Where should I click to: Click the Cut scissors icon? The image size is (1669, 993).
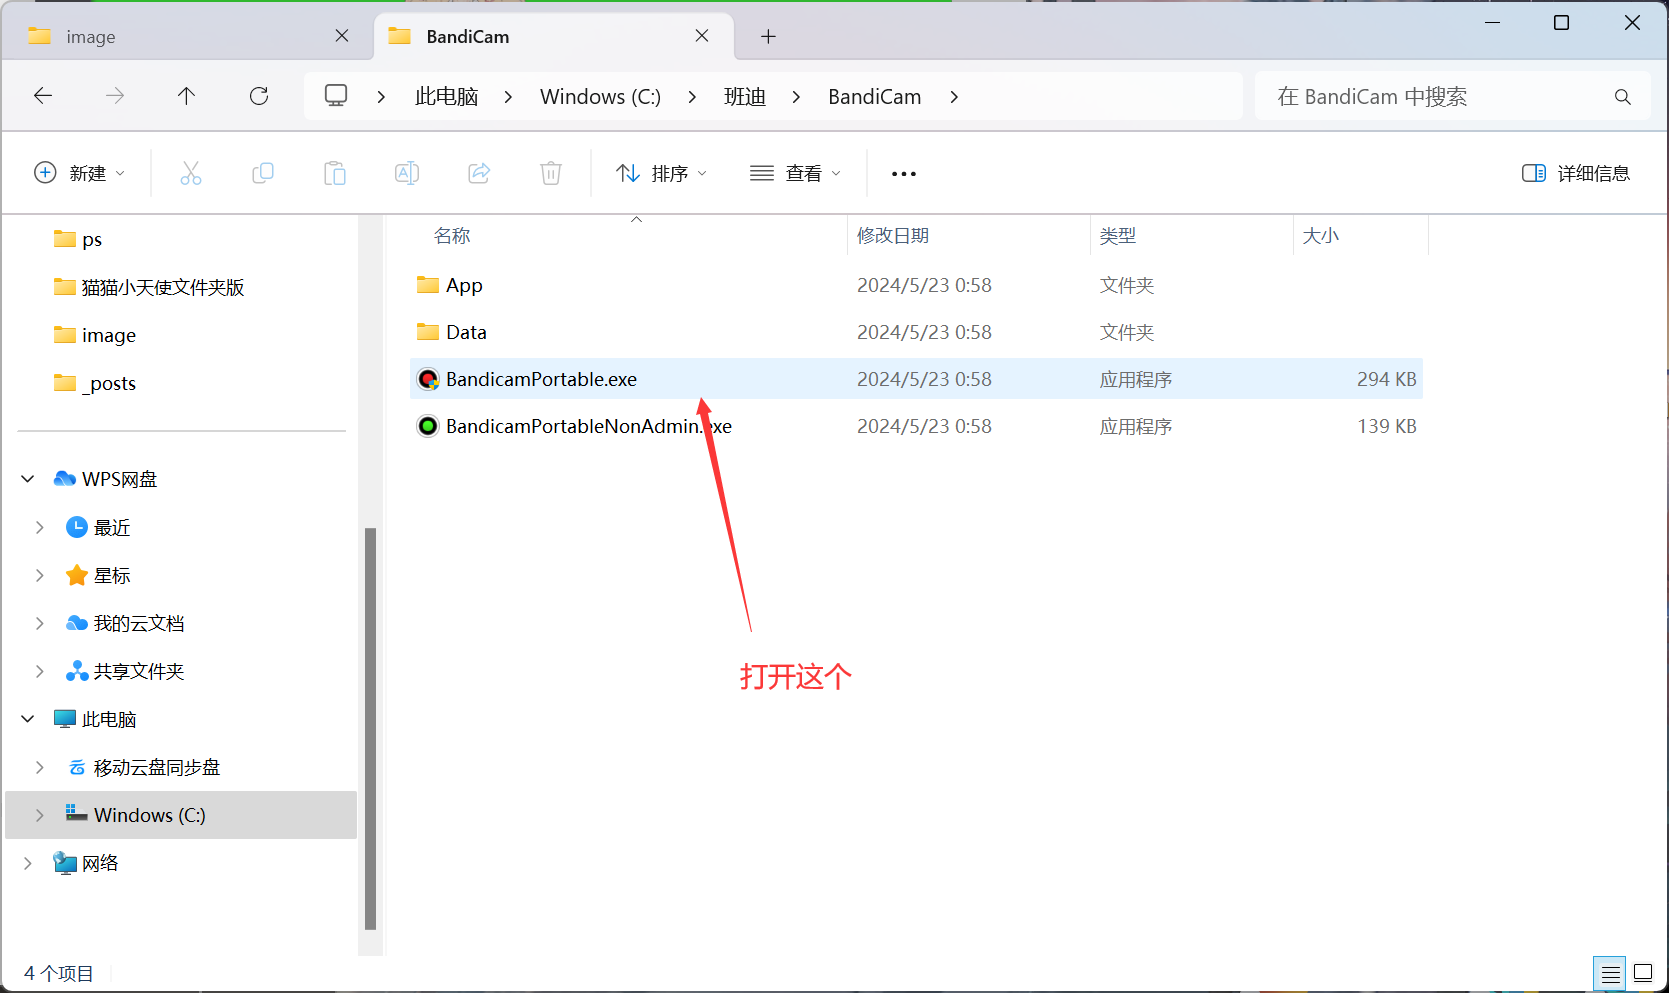pyautogui.click(x=191, y=173)
